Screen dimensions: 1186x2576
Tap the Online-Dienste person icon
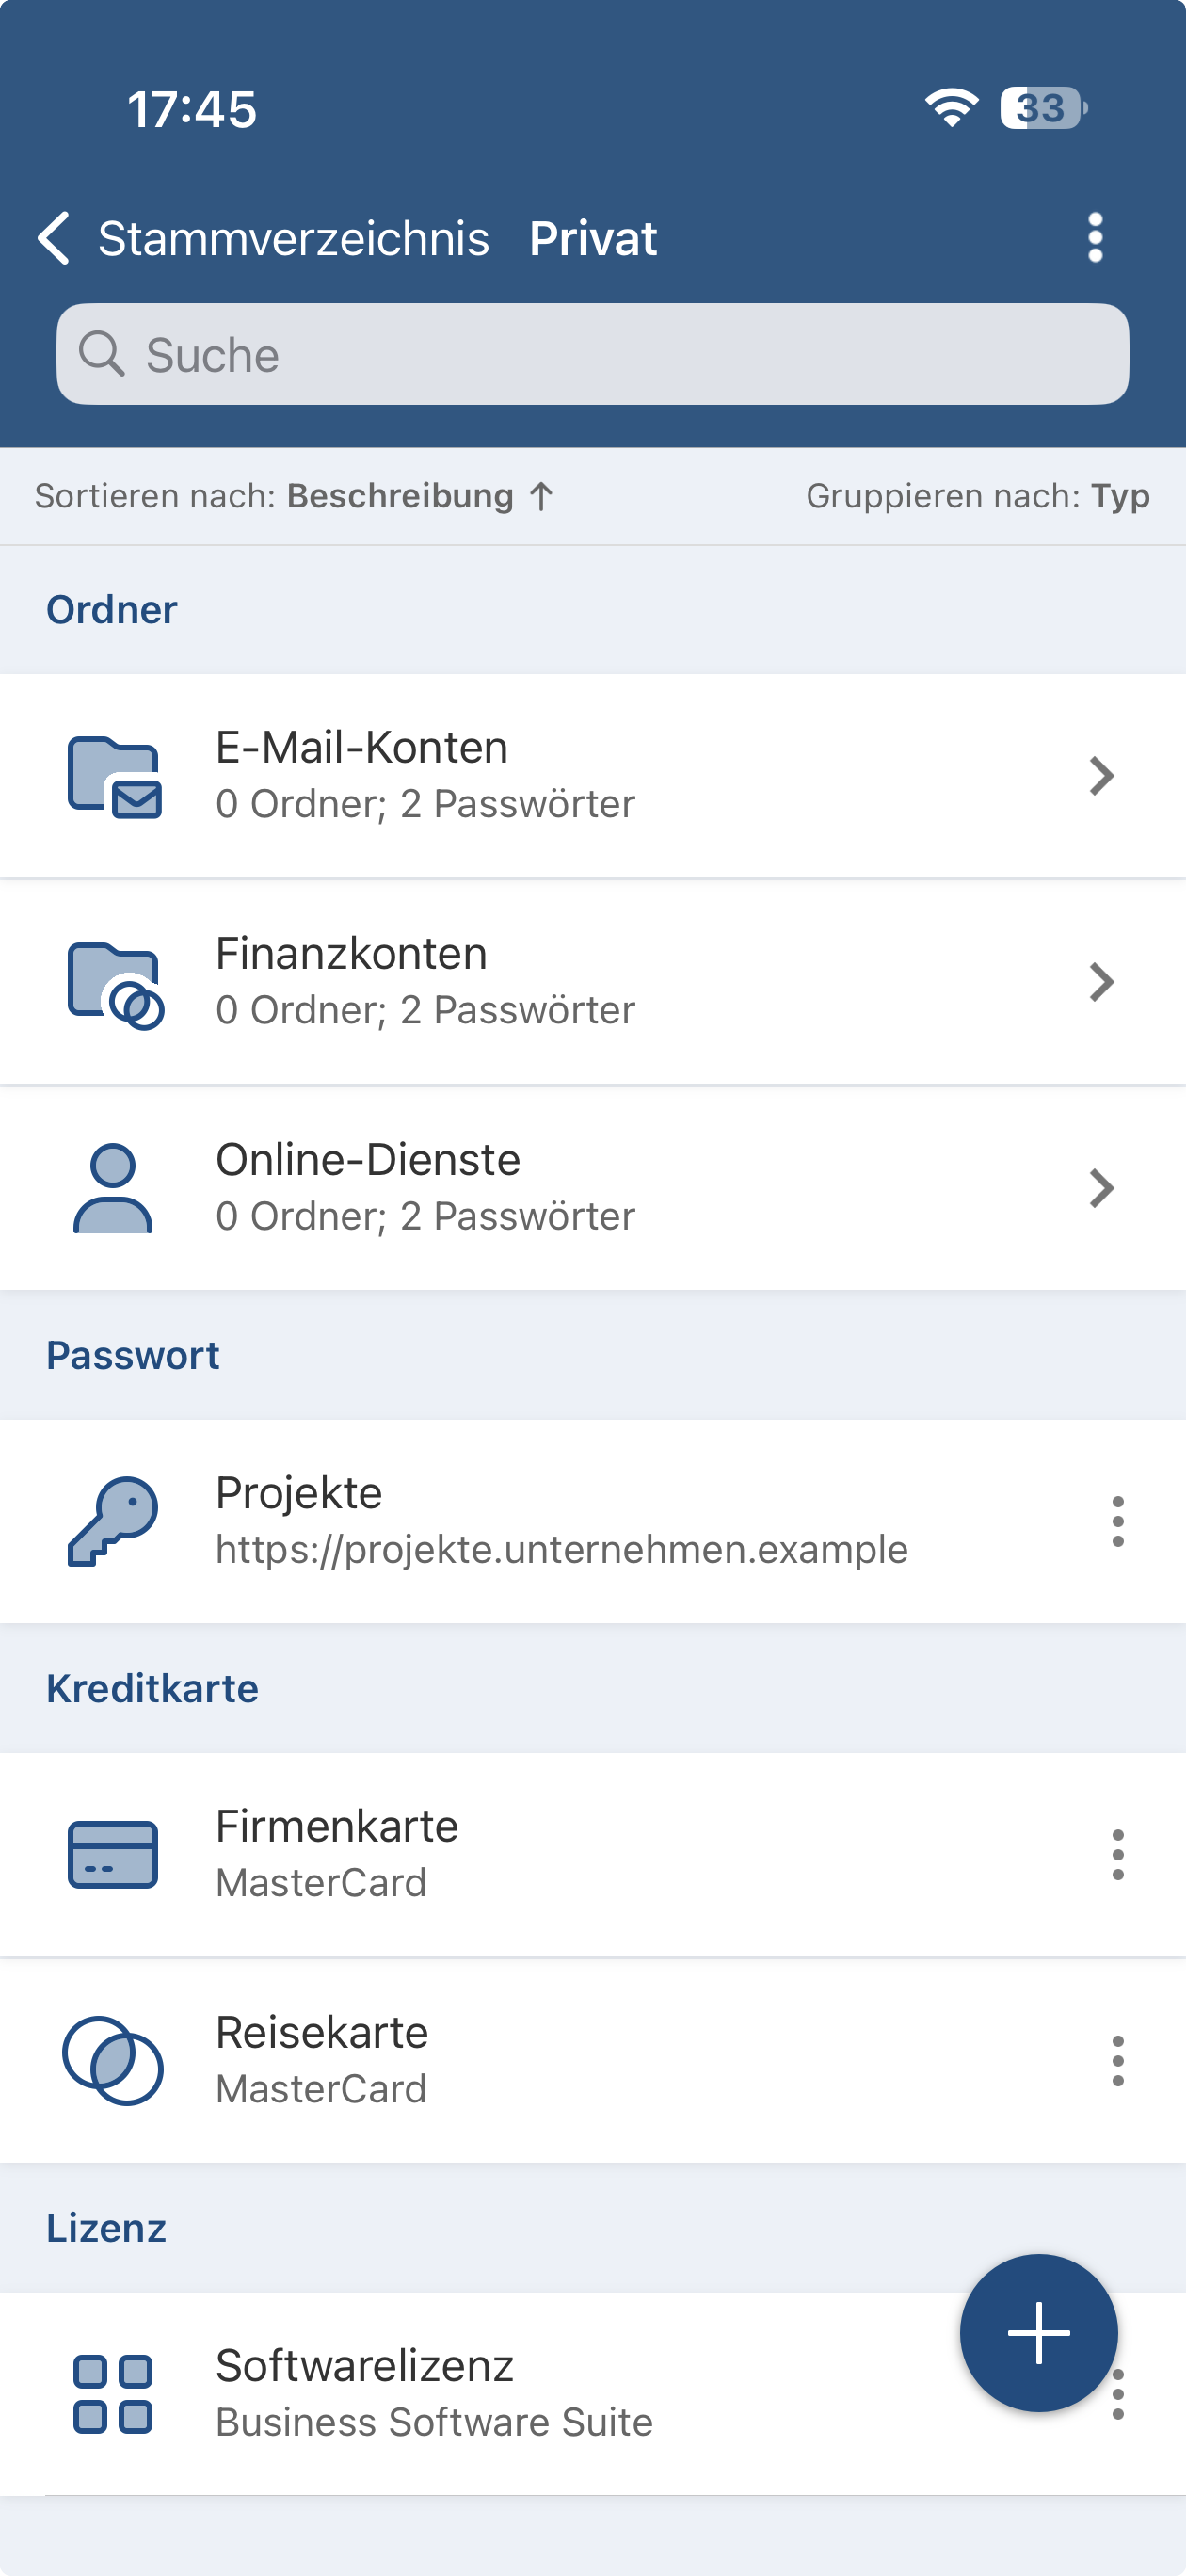point(113,1188)
